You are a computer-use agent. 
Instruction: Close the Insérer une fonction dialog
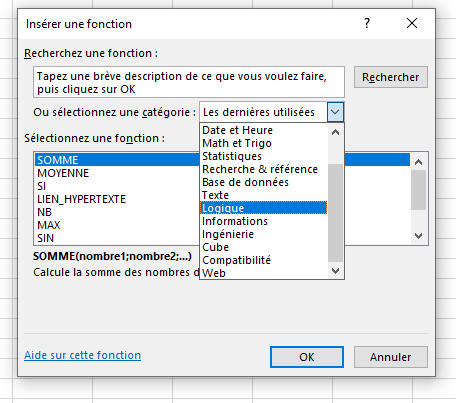tap(412, 23)
